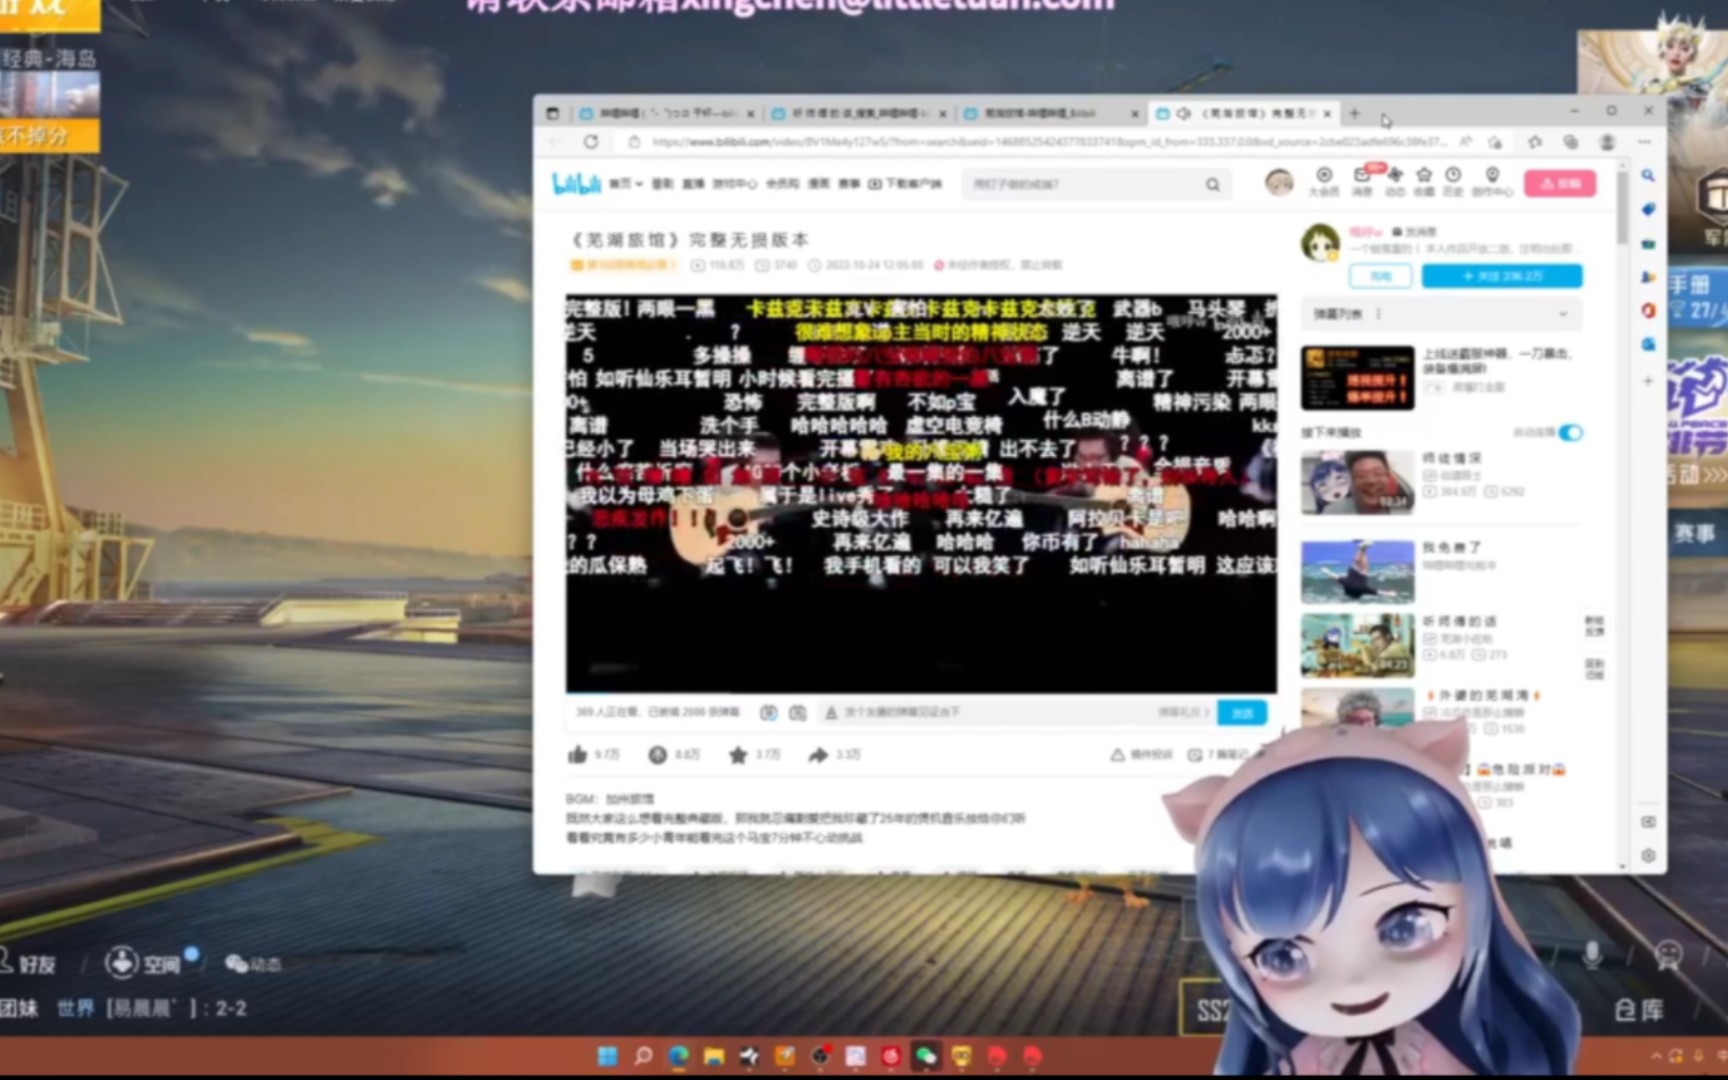Viewport: 1728px width, 1080px height.
Task: Click the Edge sidebar search icon
Action: click(1648, 175)
